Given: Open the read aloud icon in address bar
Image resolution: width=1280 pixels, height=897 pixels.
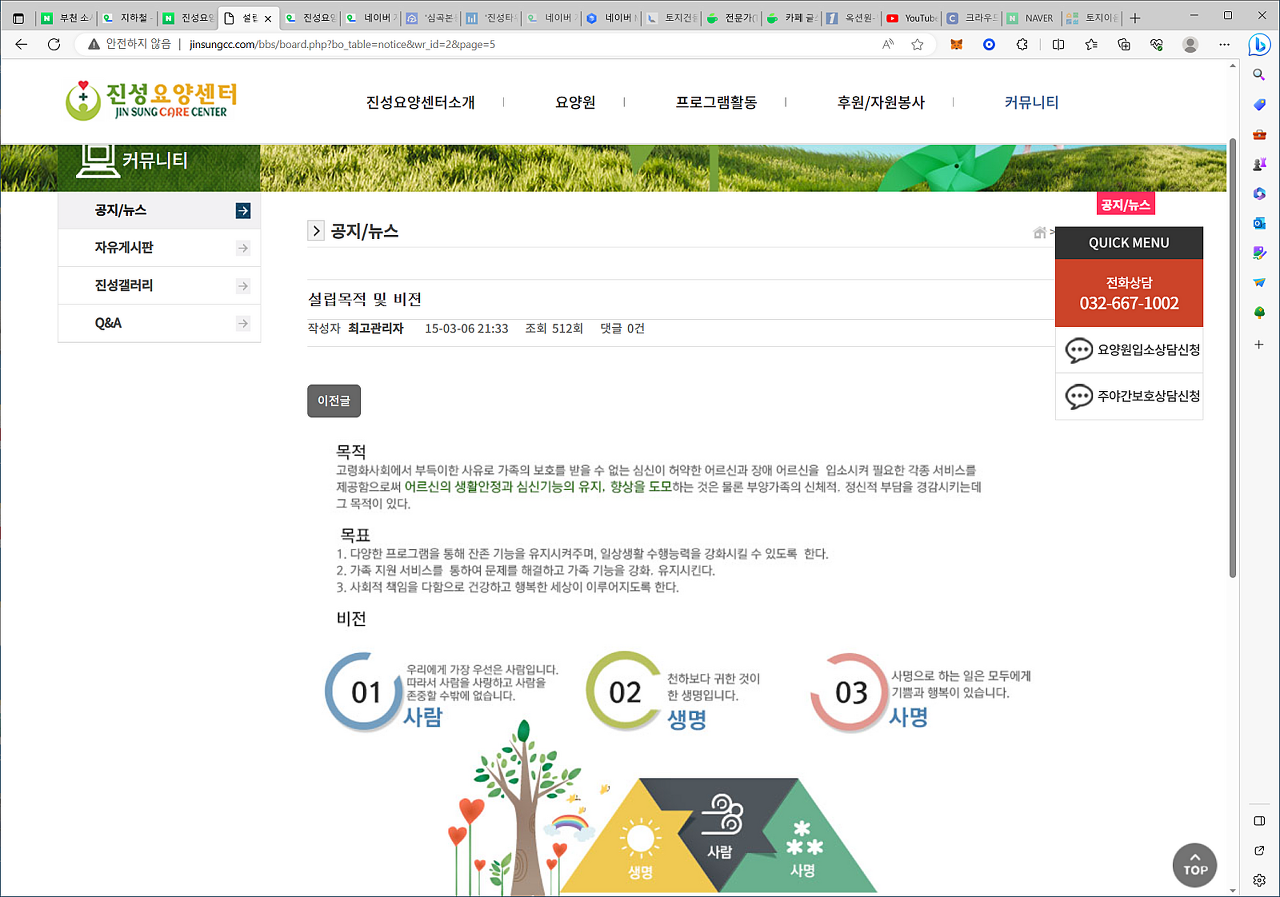Looking at the screenshot, I should [x=888, y=44].
